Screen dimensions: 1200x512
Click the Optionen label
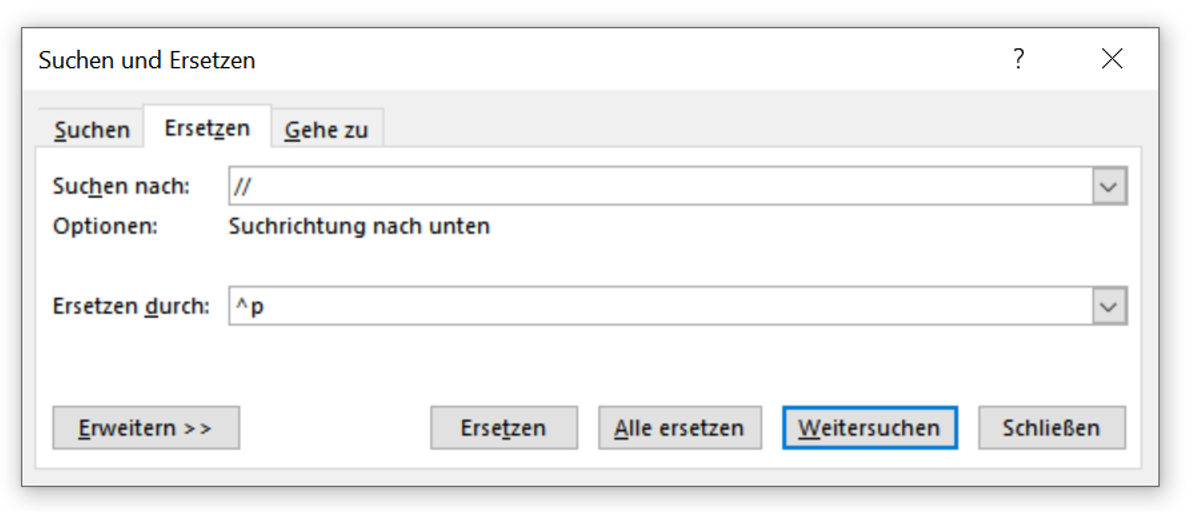(x=105, y=226)
